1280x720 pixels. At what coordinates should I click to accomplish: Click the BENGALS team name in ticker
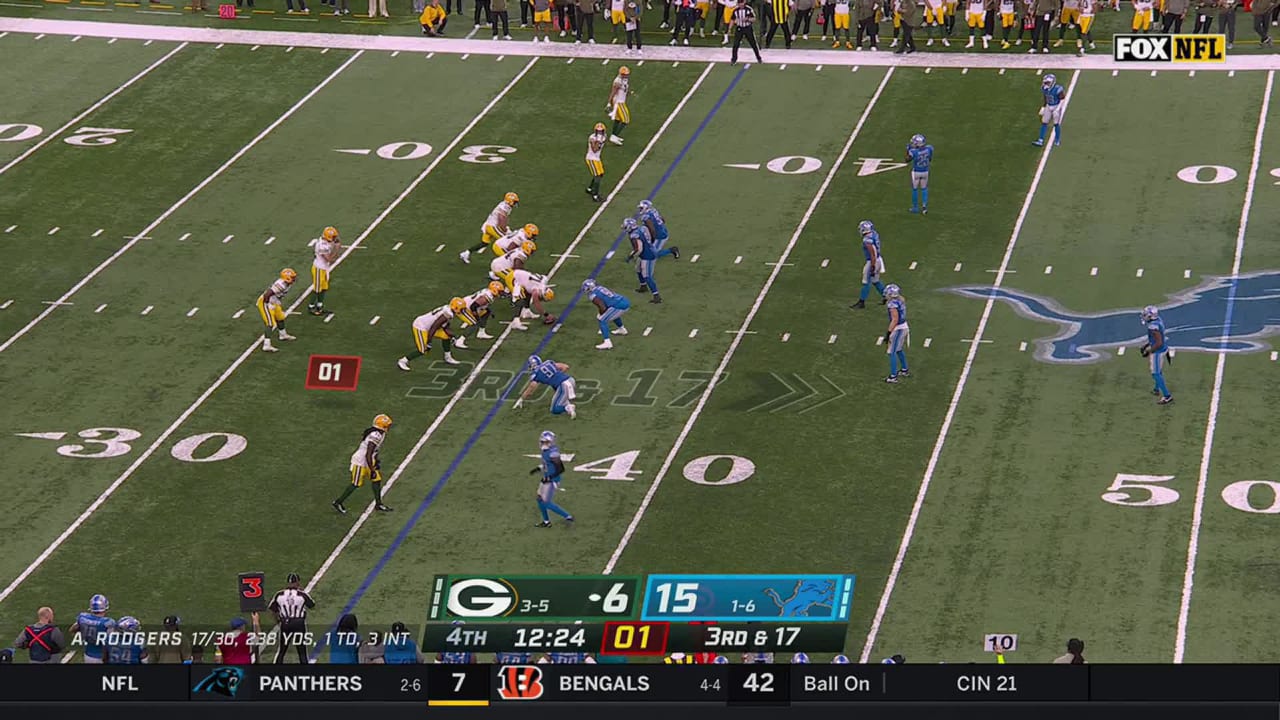tap(604, 684)
